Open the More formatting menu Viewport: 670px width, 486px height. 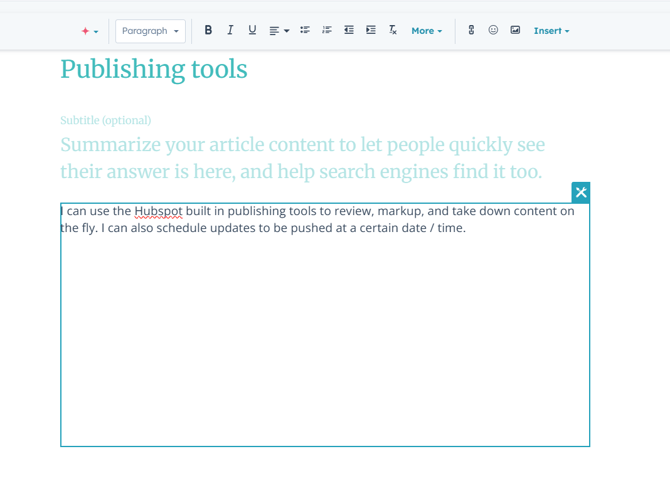(426, 31)
